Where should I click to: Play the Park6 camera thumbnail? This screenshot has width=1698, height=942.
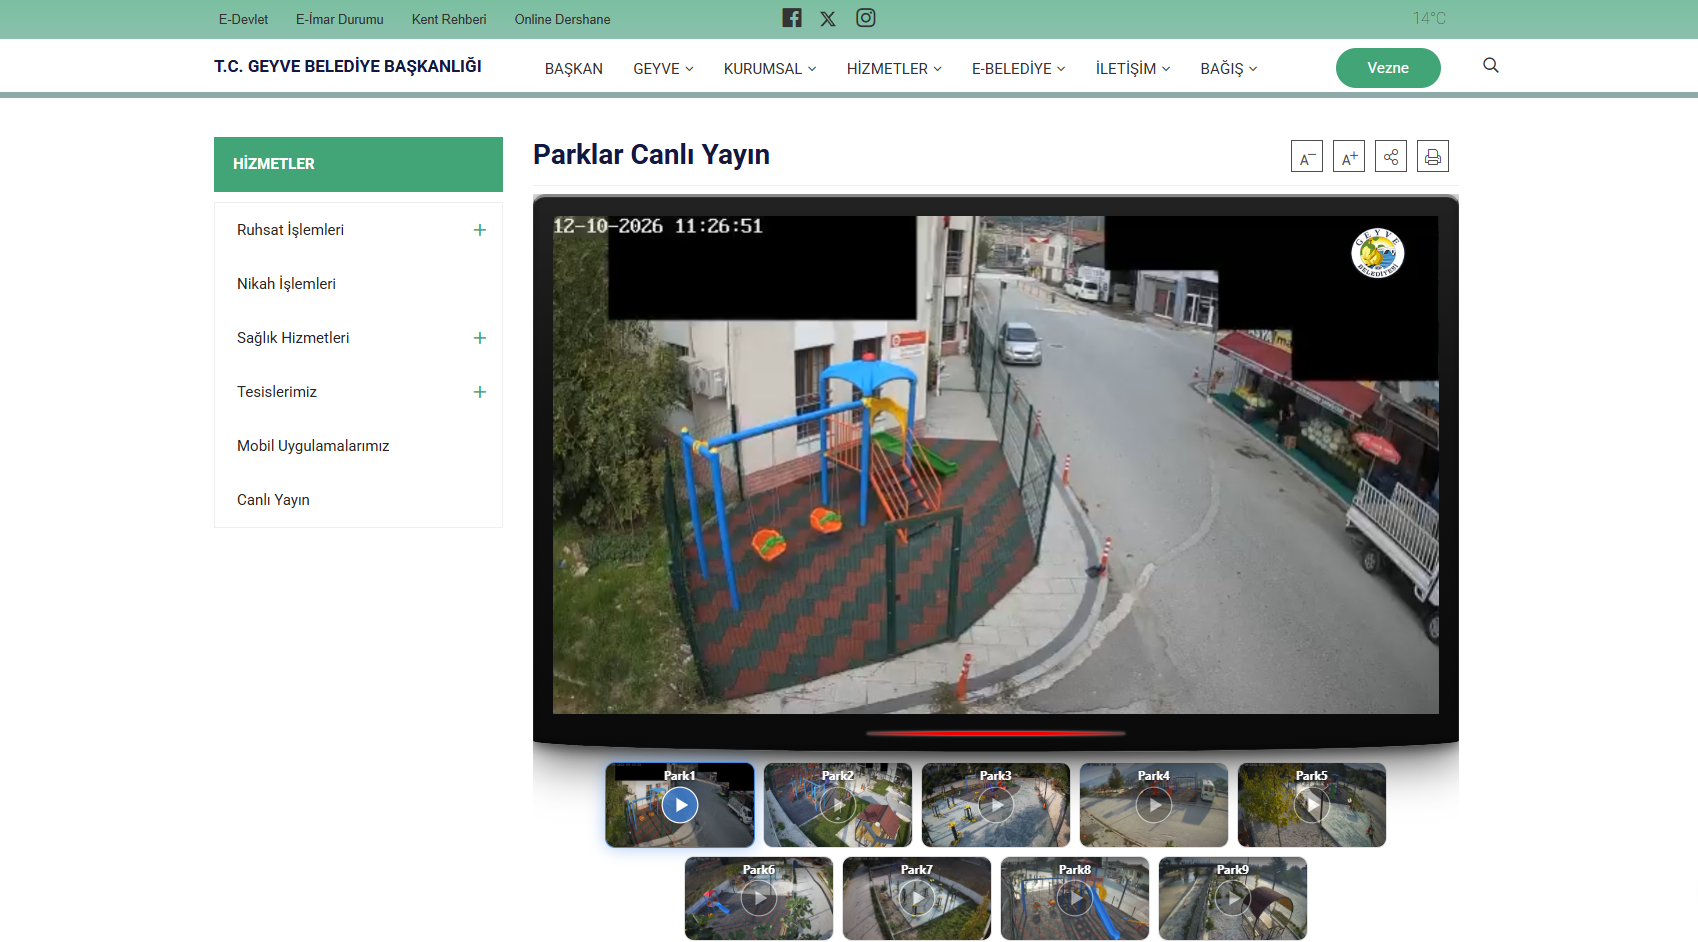click(759, 899)
